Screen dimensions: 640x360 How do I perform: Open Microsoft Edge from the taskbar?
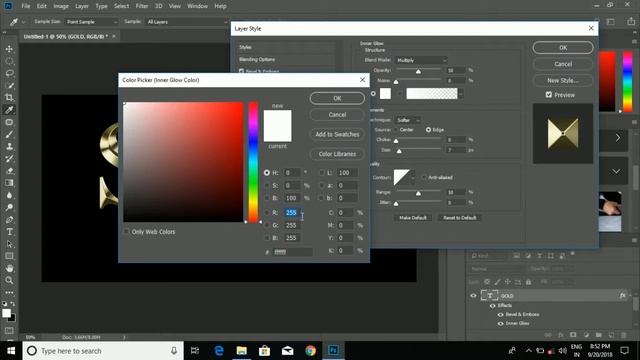click(219, 351)
